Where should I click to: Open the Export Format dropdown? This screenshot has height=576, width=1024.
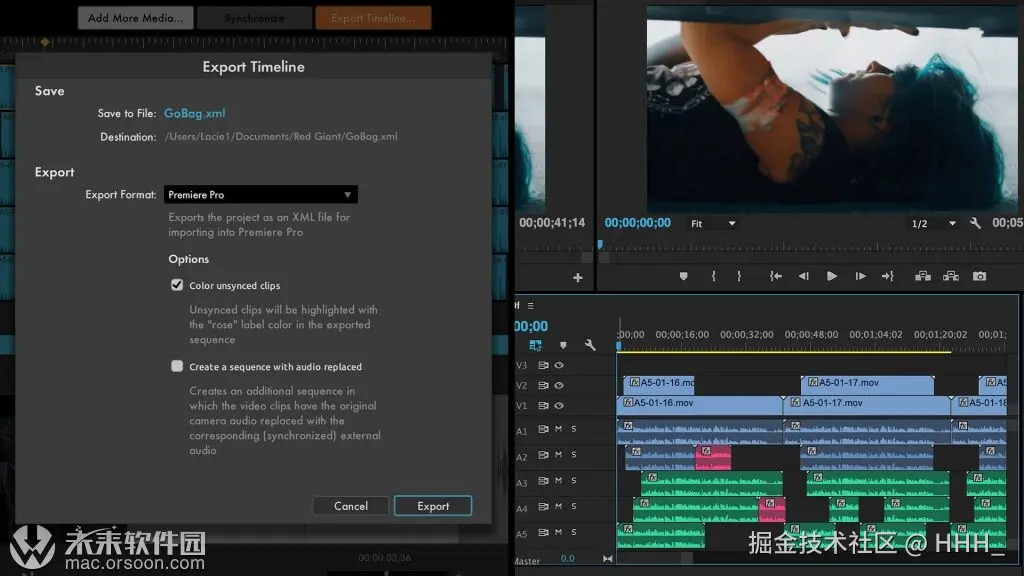pyautogui.click(x=261, y=195)
